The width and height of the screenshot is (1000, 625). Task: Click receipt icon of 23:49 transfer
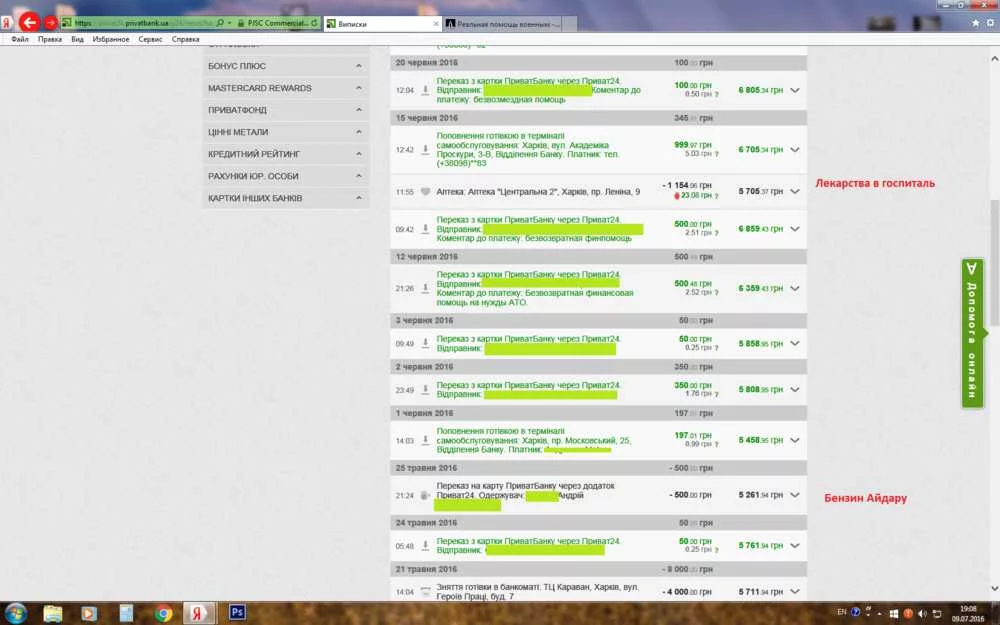[425, 390]
